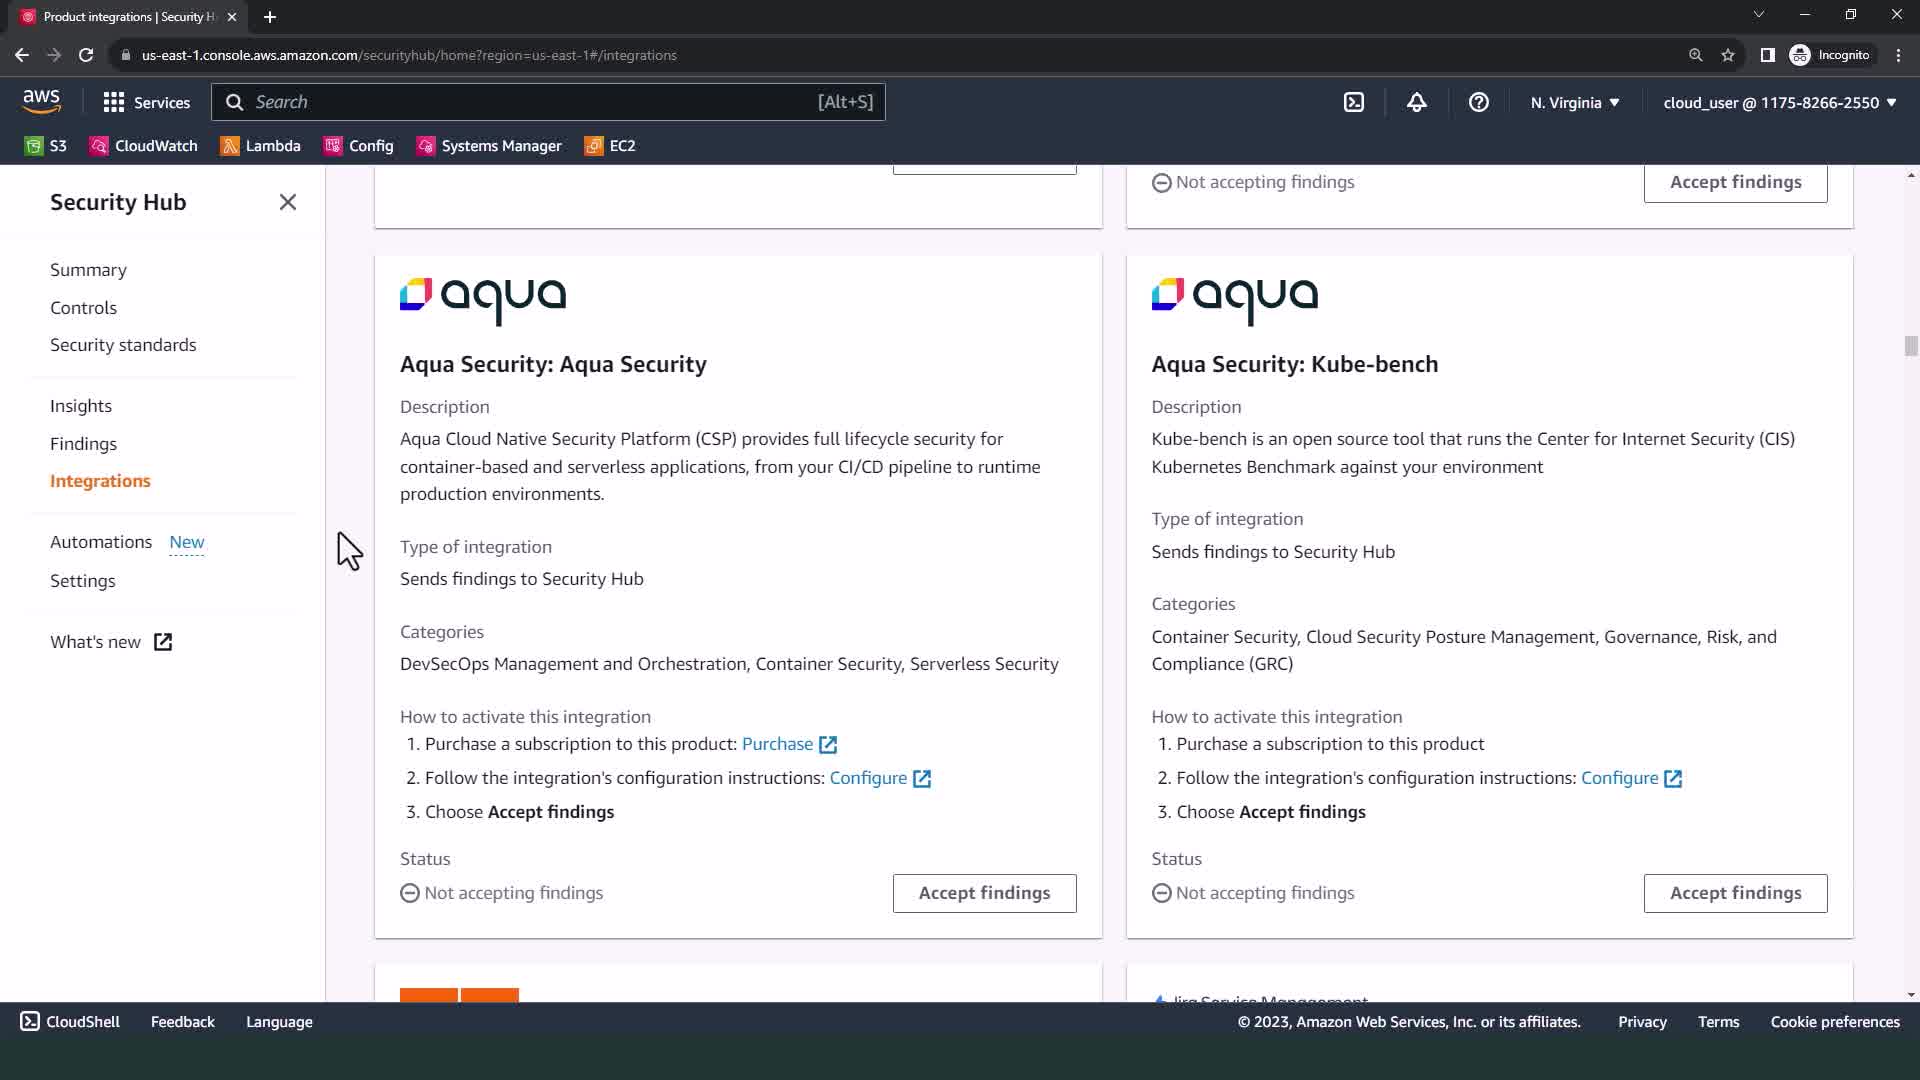
Task: Open Insights page in sidebar
Action: click(x=81, y=406)
